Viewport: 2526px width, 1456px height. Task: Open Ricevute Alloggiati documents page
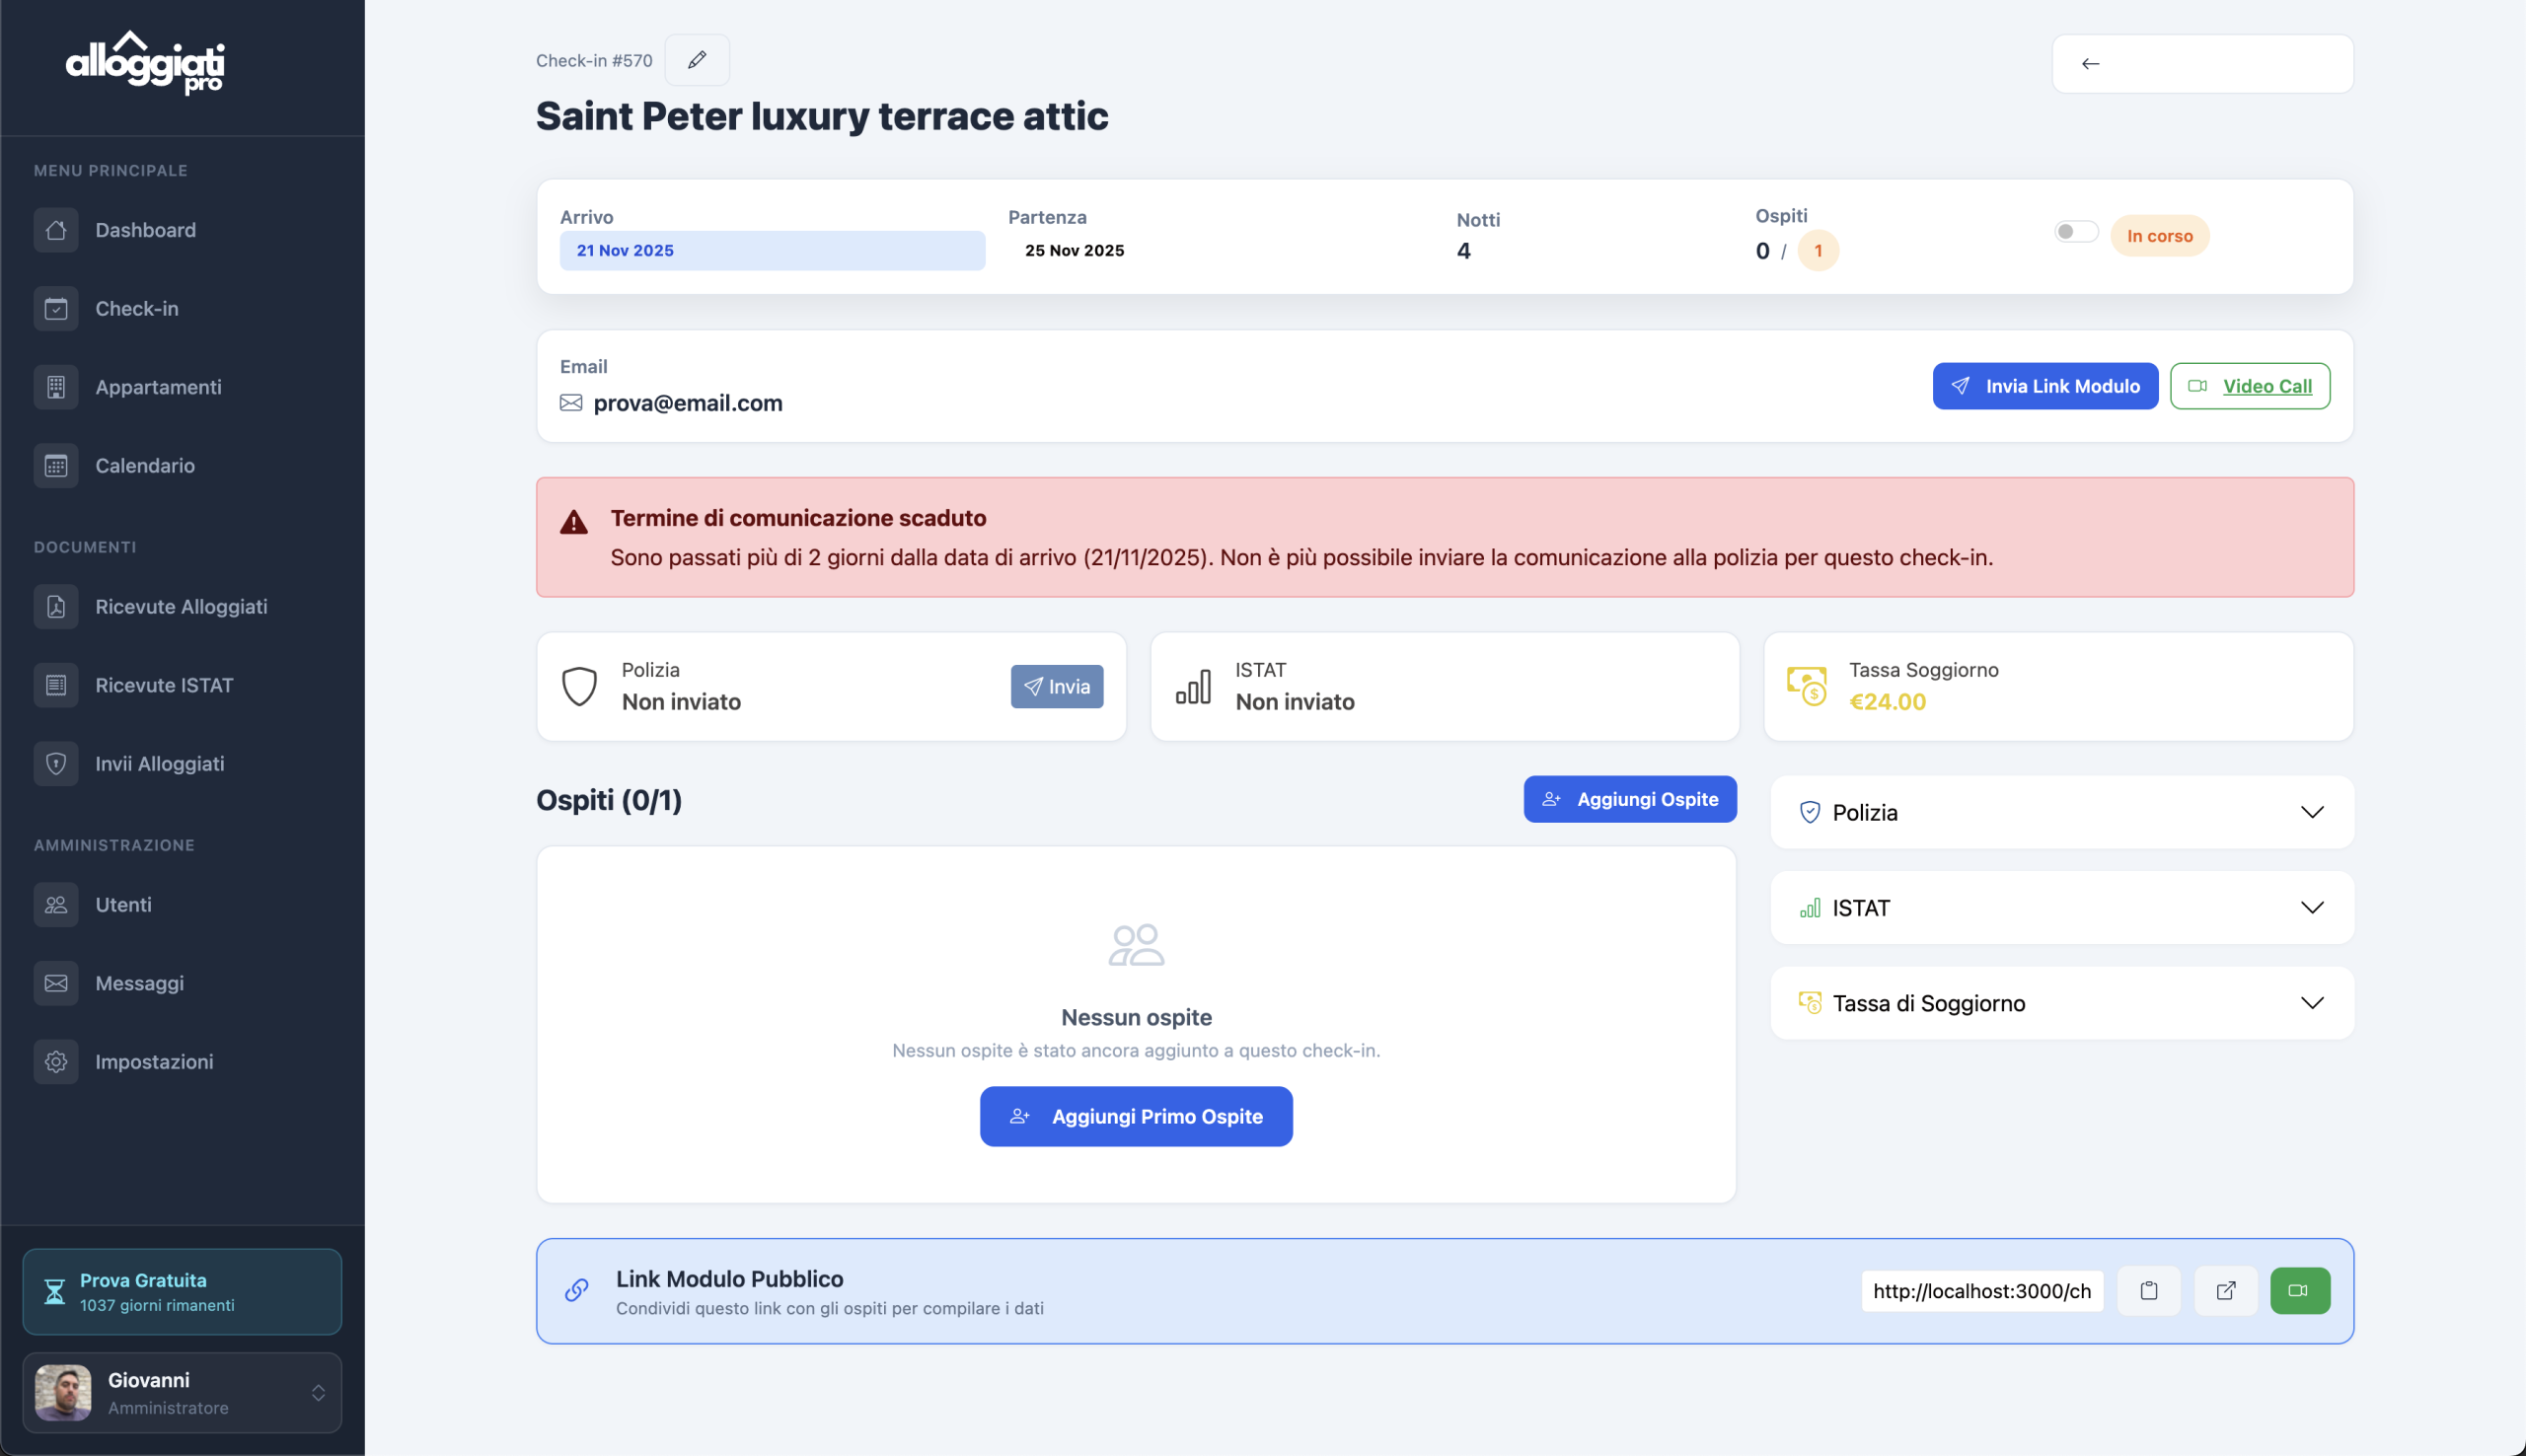[180, 607]
